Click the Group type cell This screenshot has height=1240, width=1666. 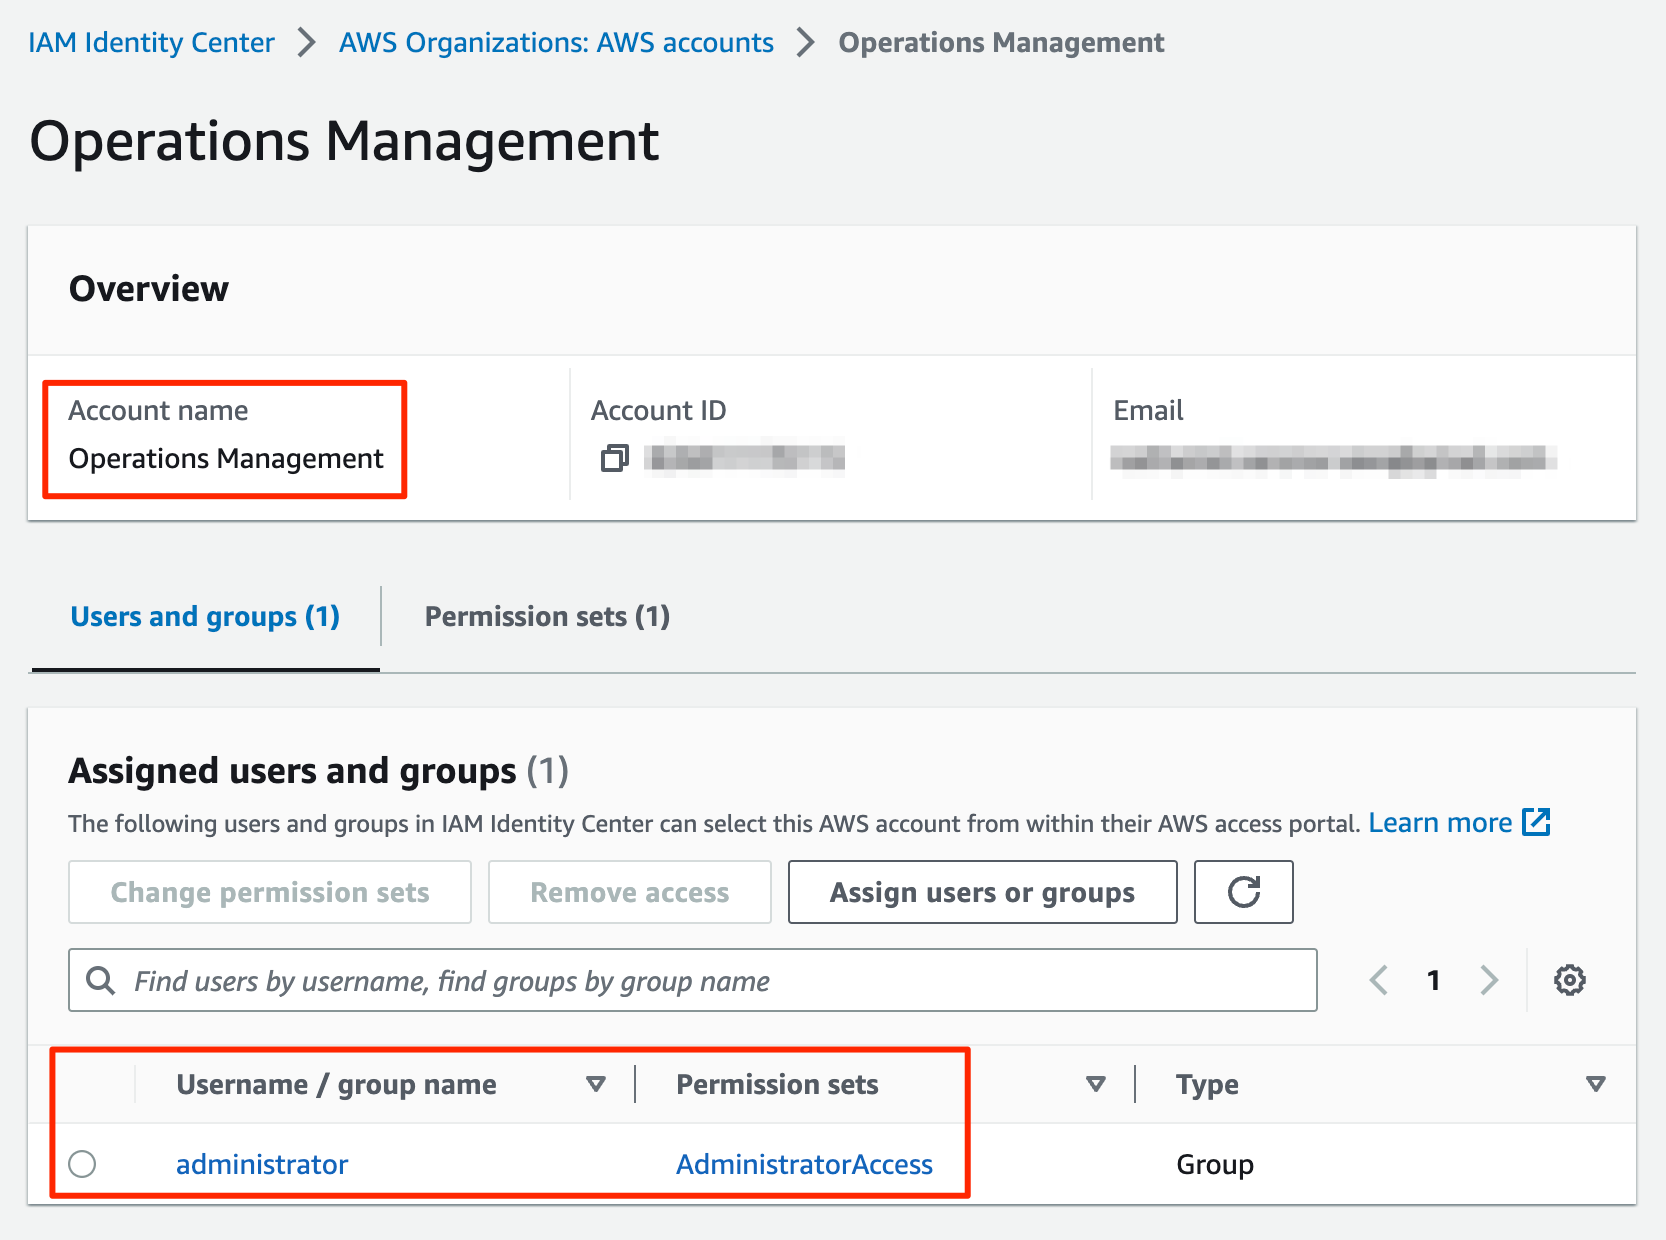point(1214,1164)
